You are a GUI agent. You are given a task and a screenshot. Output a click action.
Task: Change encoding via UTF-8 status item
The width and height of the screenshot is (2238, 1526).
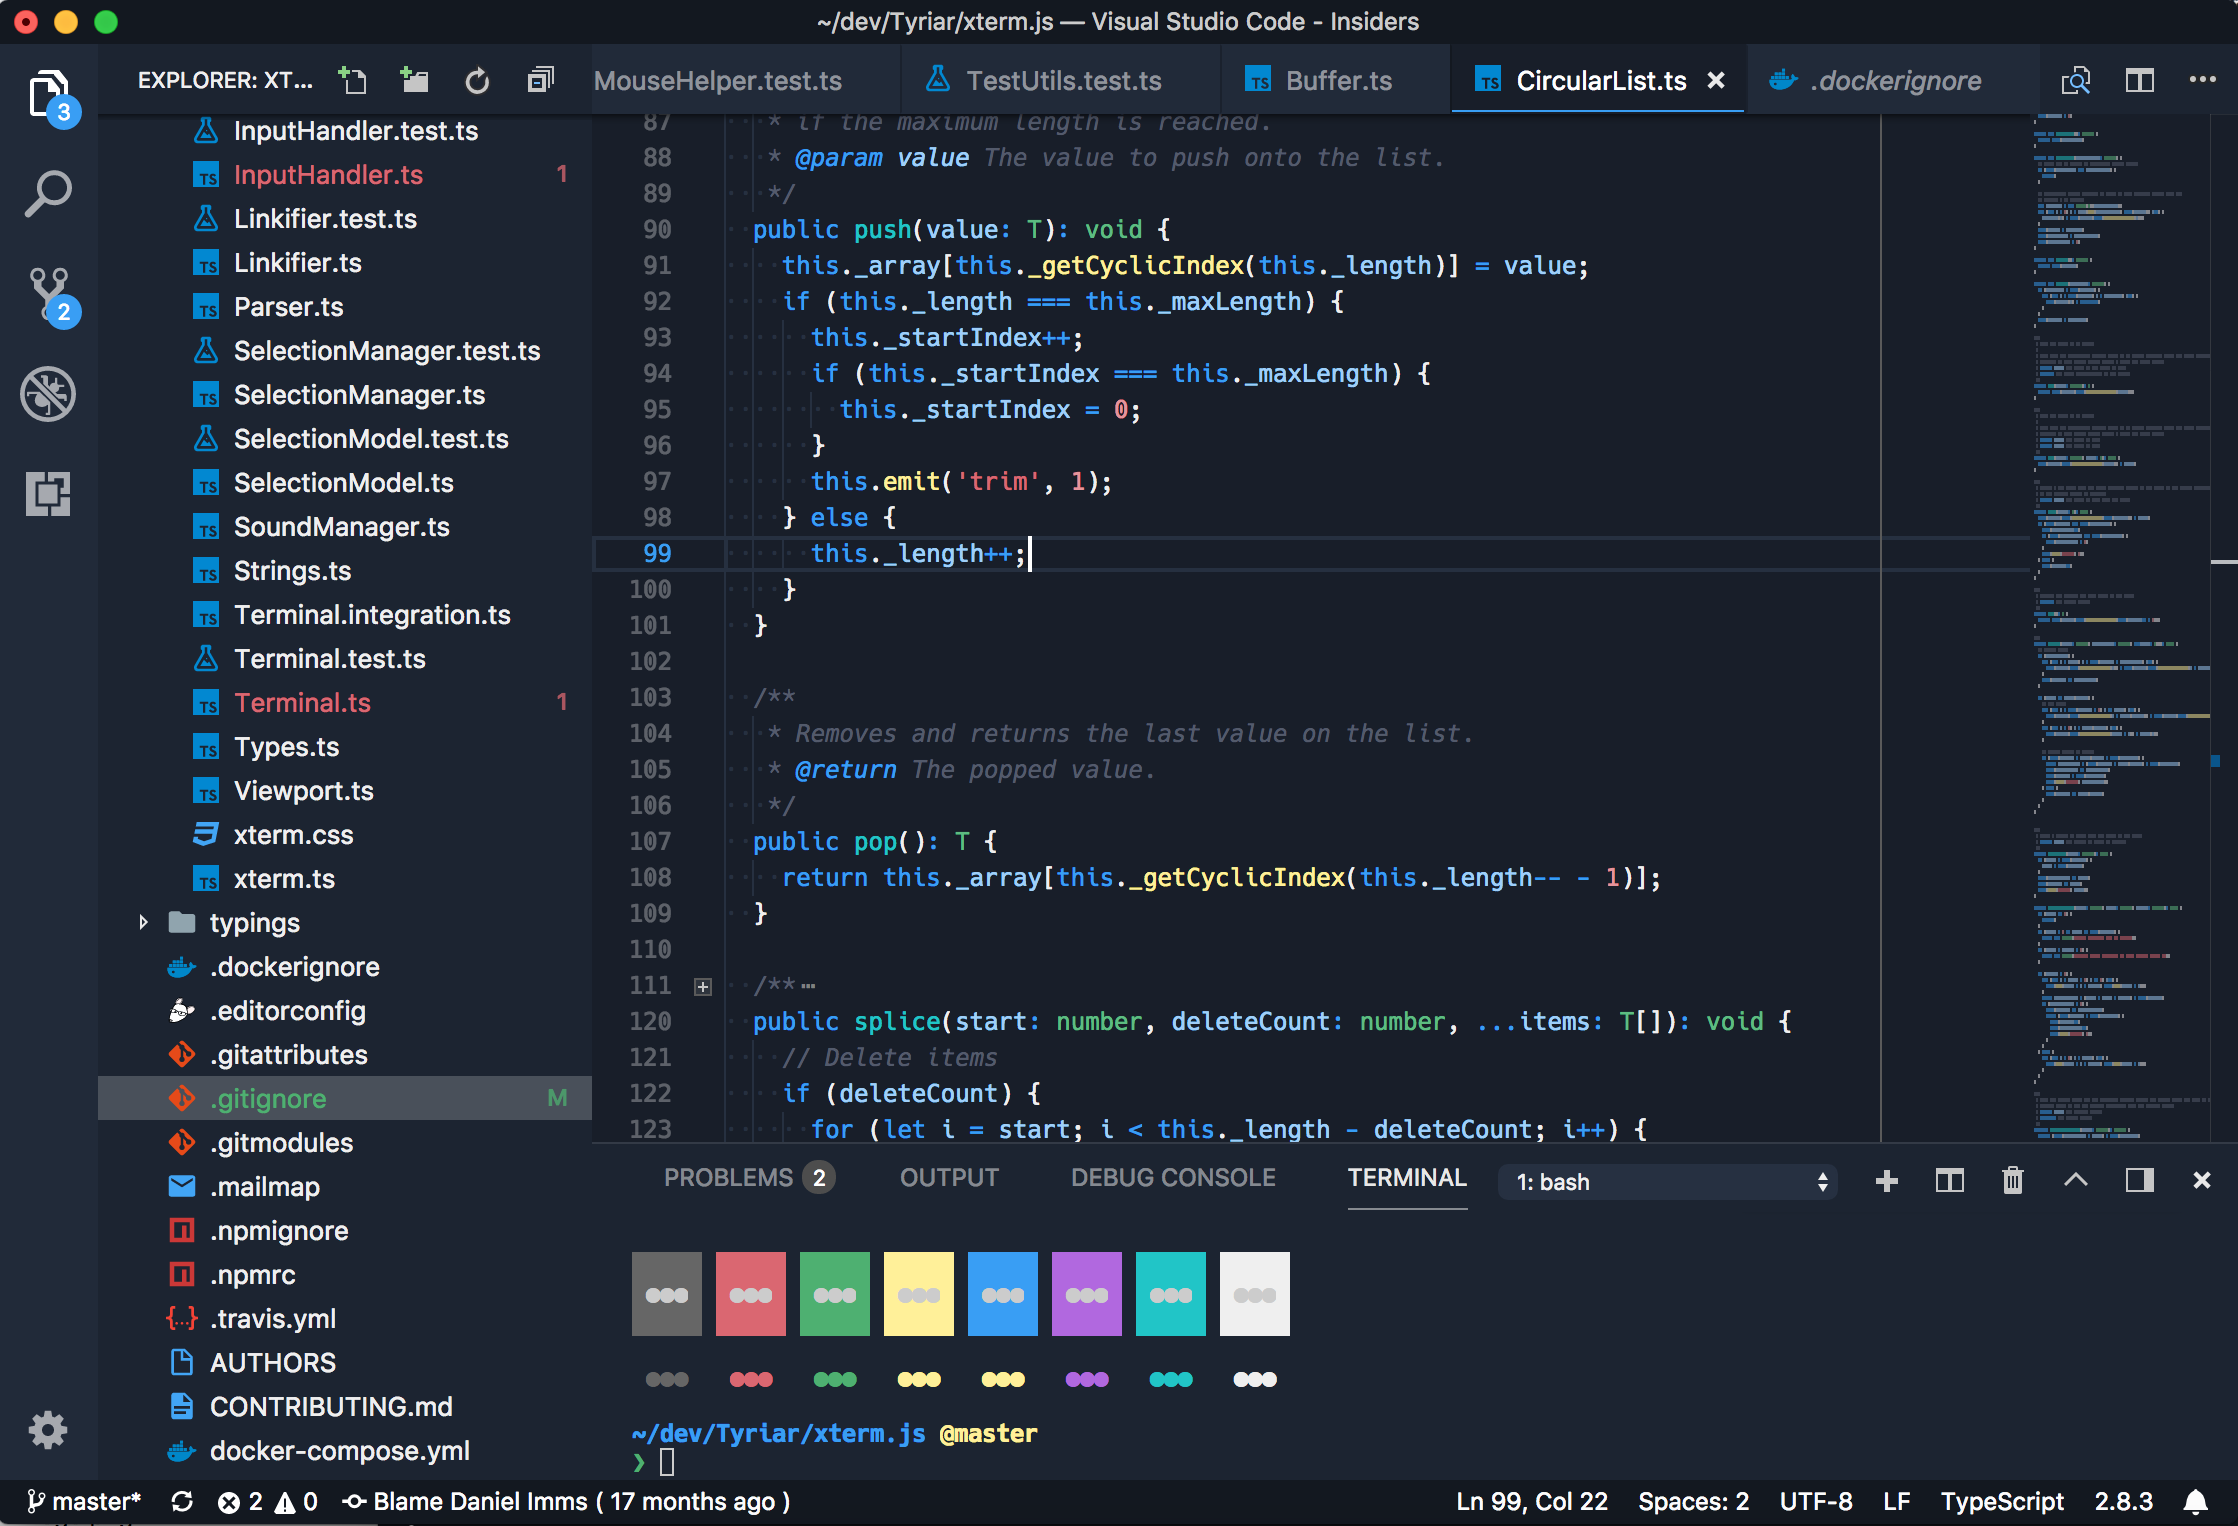pyautogui.click(x=1816, y=1502)
